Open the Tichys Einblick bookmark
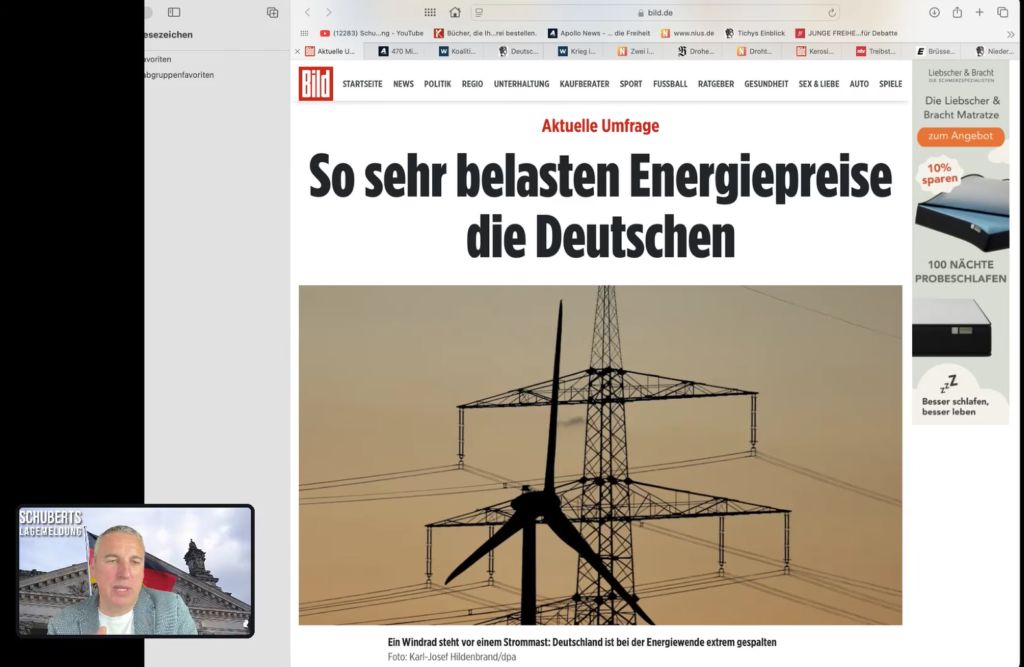1024x667 pixels. 754,33
